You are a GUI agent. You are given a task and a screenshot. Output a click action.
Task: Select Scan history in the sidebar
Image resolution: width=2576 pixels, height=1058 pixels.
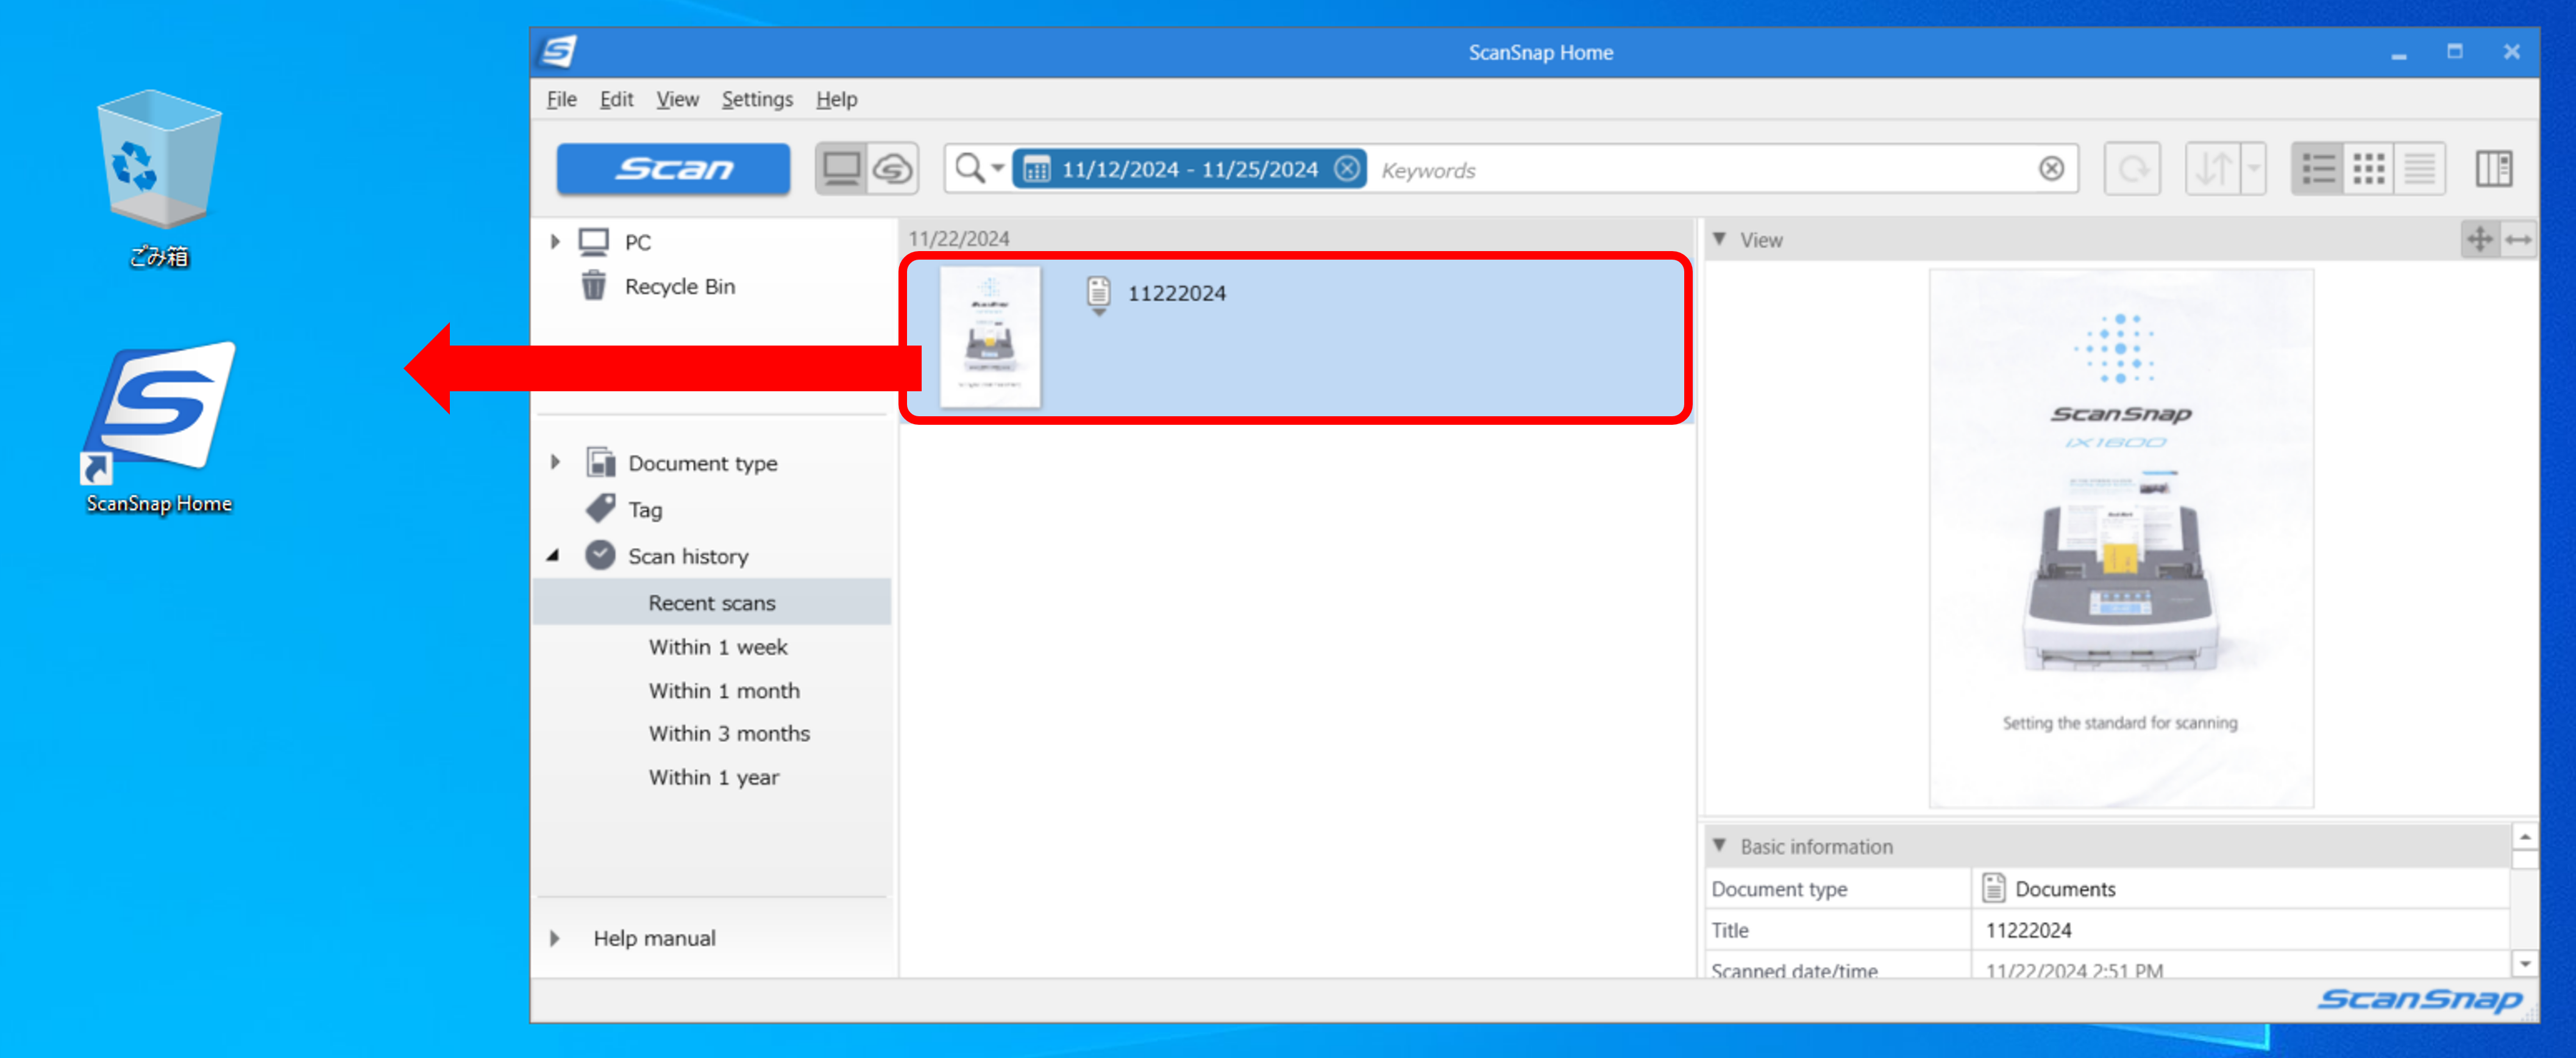(688, 556)
